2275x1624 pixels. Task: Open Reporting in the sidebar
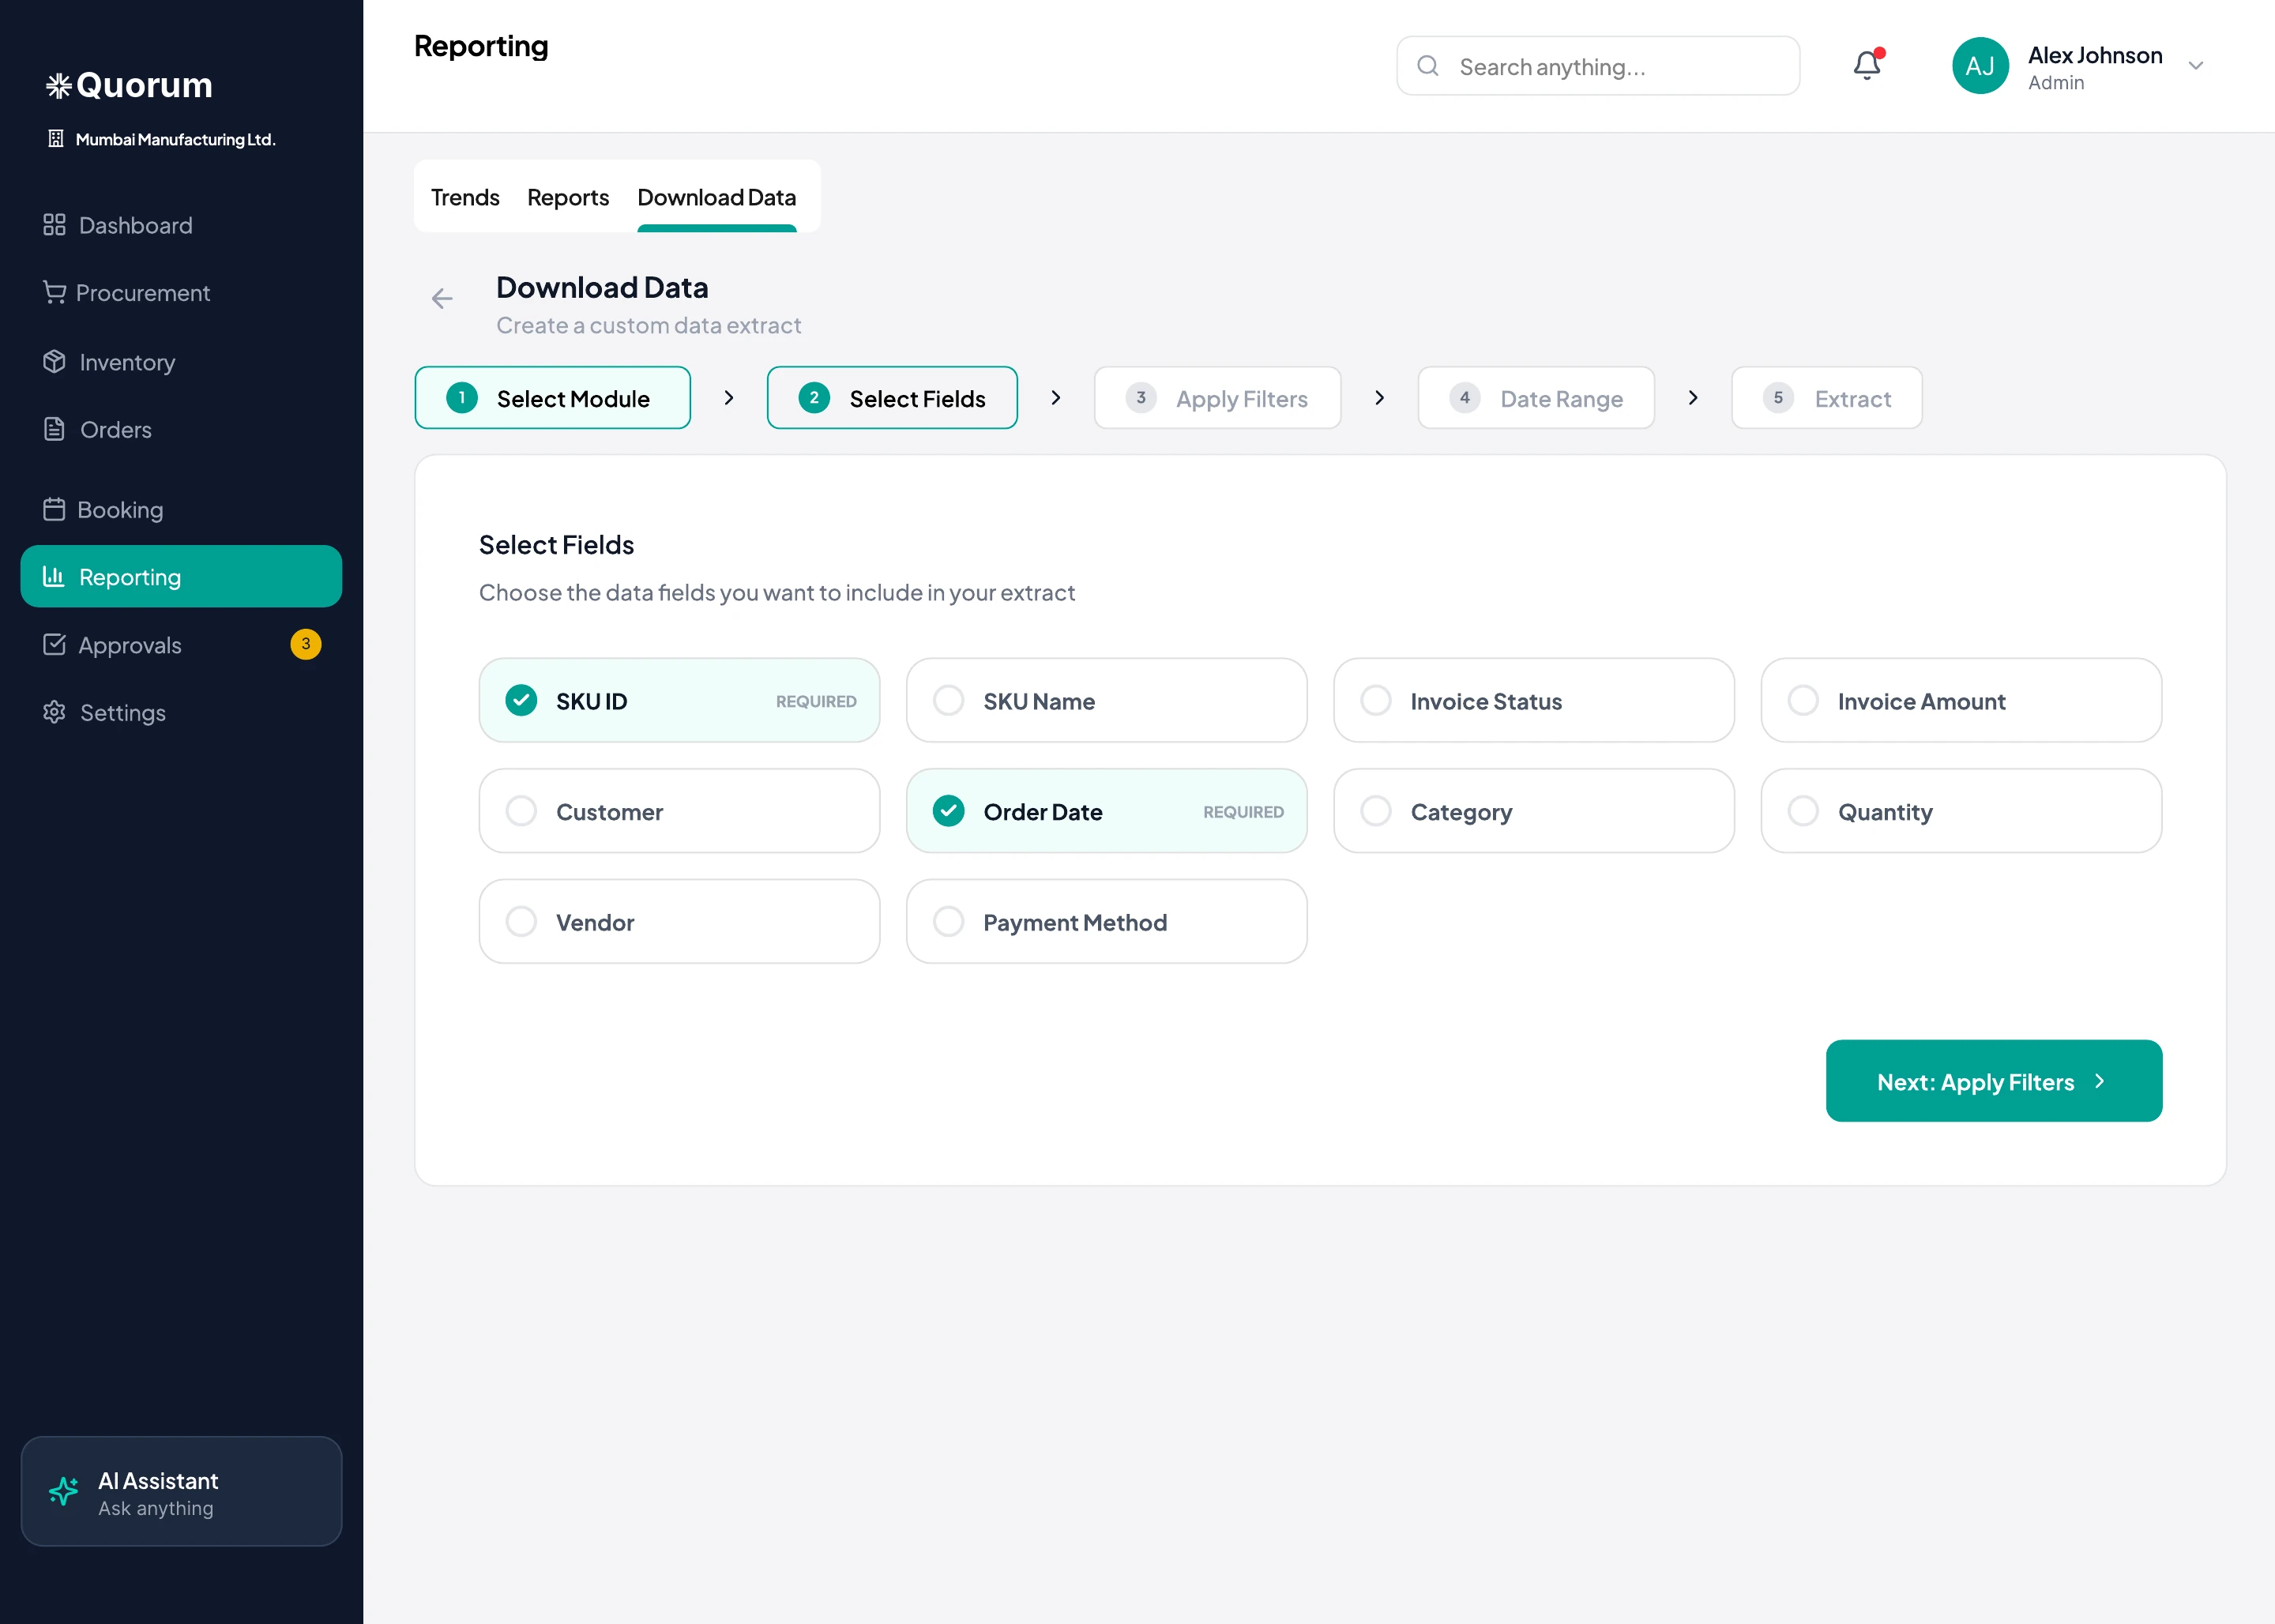181,576
